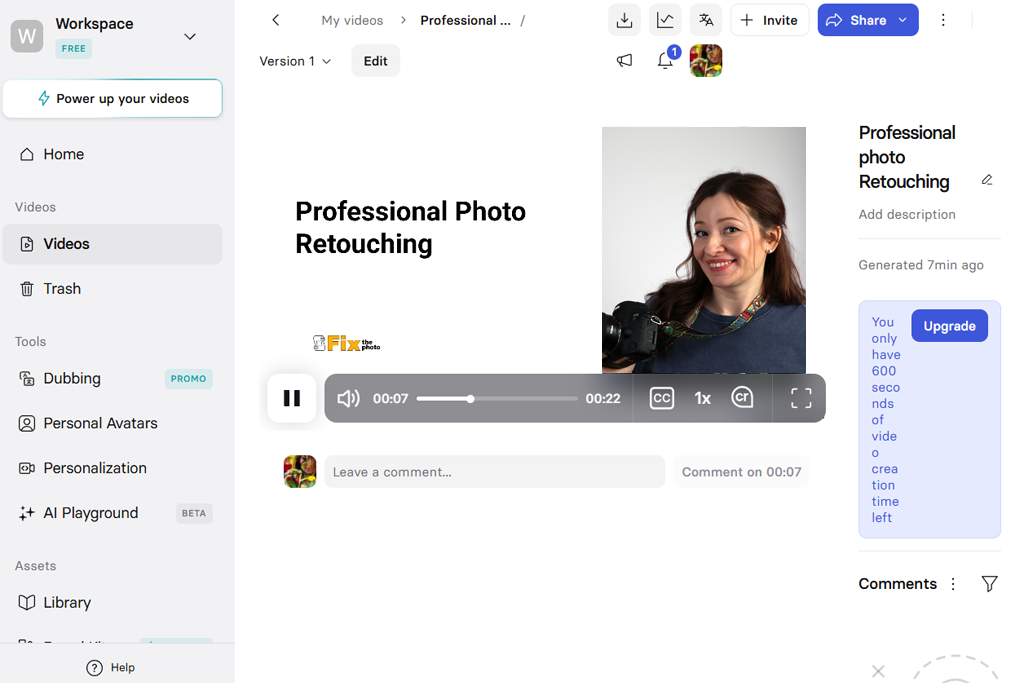Open the three-dot more options menu
Viewport: 1024px width, 683px height.
click(x=943, y=20)
